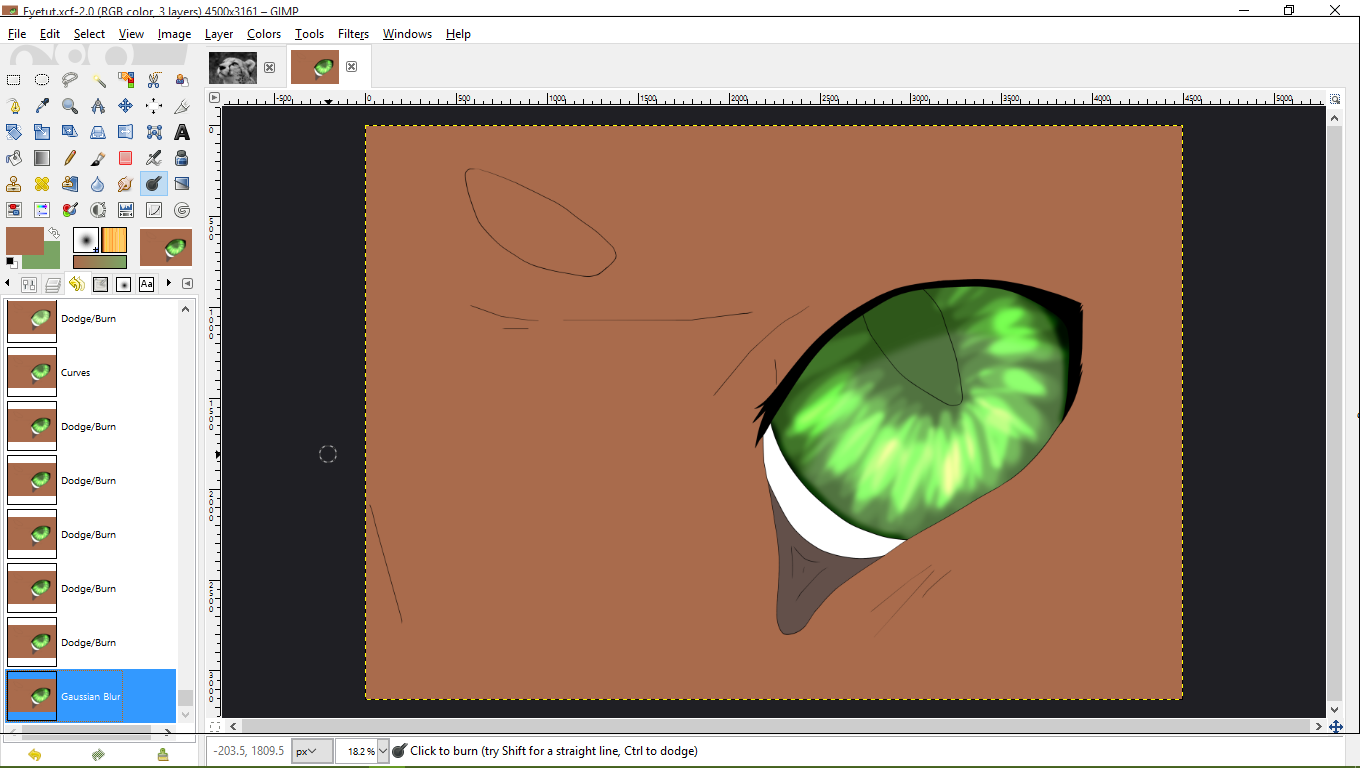Image resolution: width=1360 pixels, height=768 pixels.
Task: Select the Rectangle Select tool
Action: pos(14,80)
